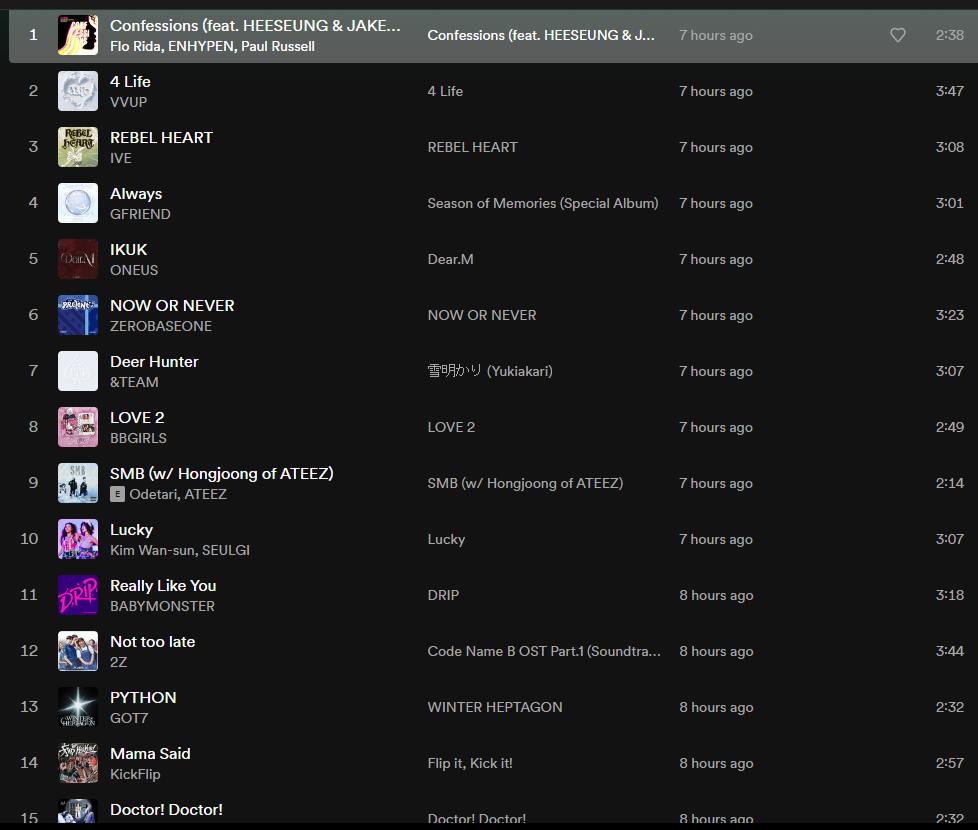Open the Confessions album cover thumbnail
The width and height of the screenshot is (978, 830).
point(78,35)
